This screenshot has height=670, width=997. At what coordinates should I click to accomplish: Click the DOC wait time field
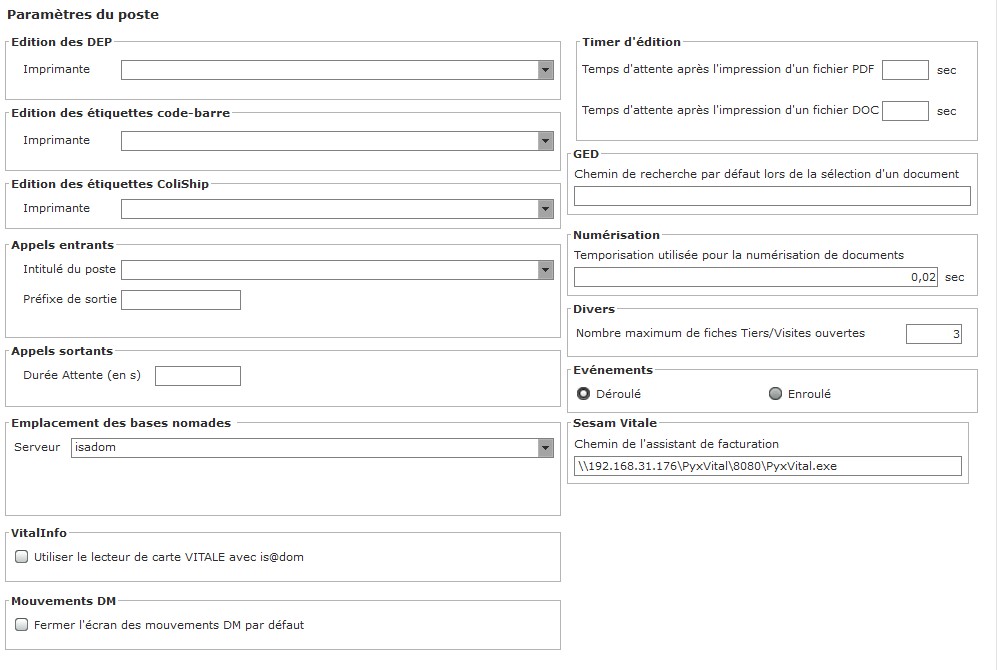click(905, 111)
